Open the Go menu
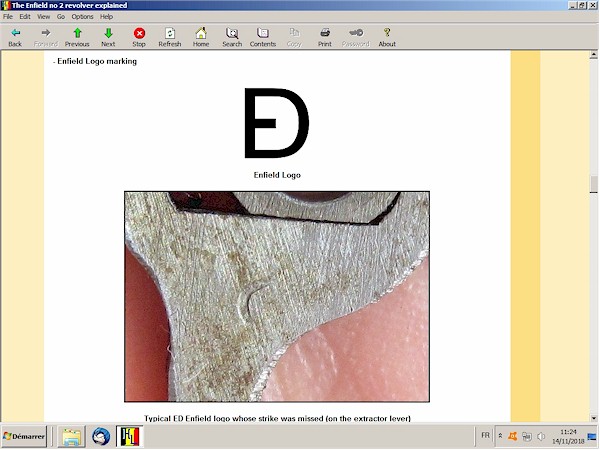 61,17
